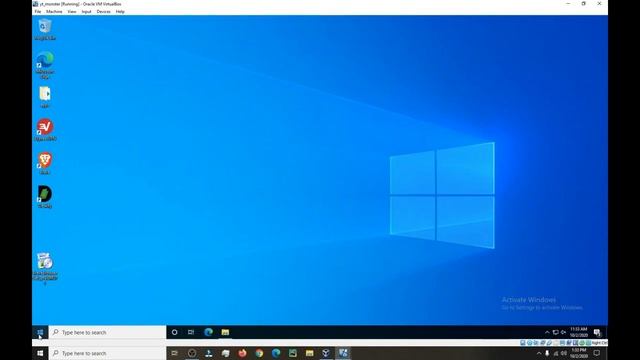
Task: Open Task View in the guest taskbar
Action: coord(191,332)
